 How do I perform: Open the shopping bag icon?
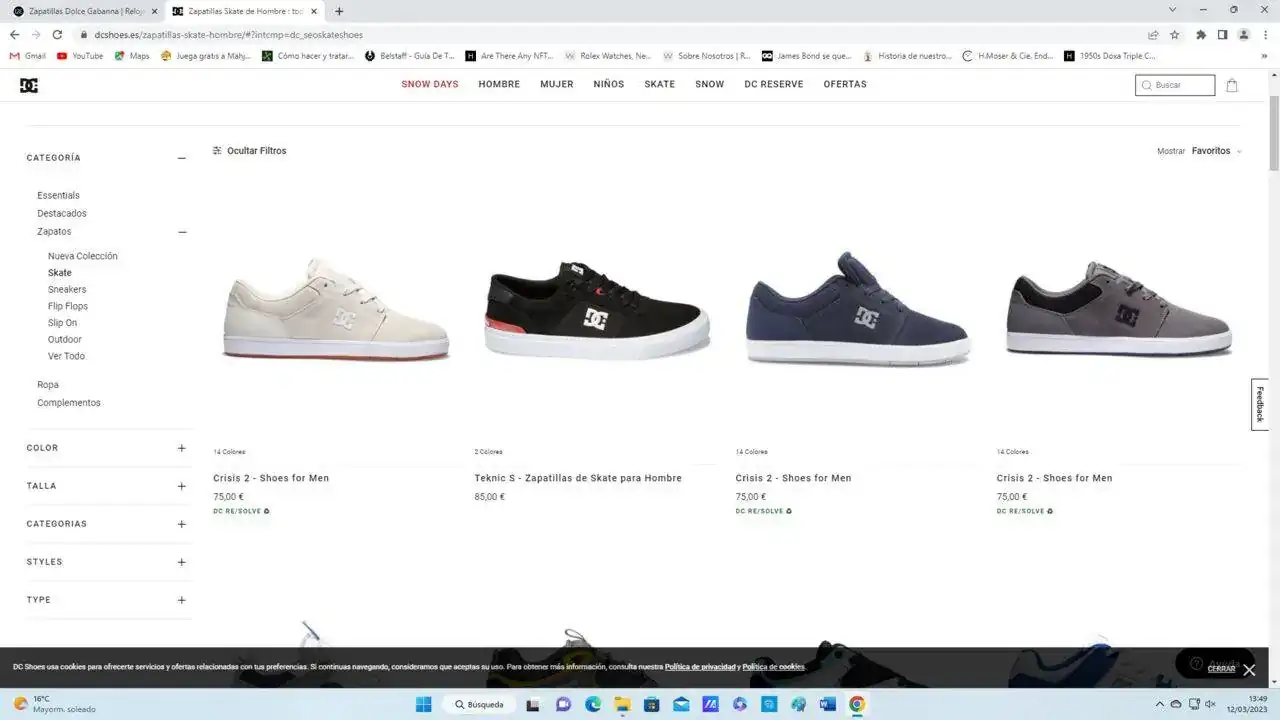[1231, 85]
